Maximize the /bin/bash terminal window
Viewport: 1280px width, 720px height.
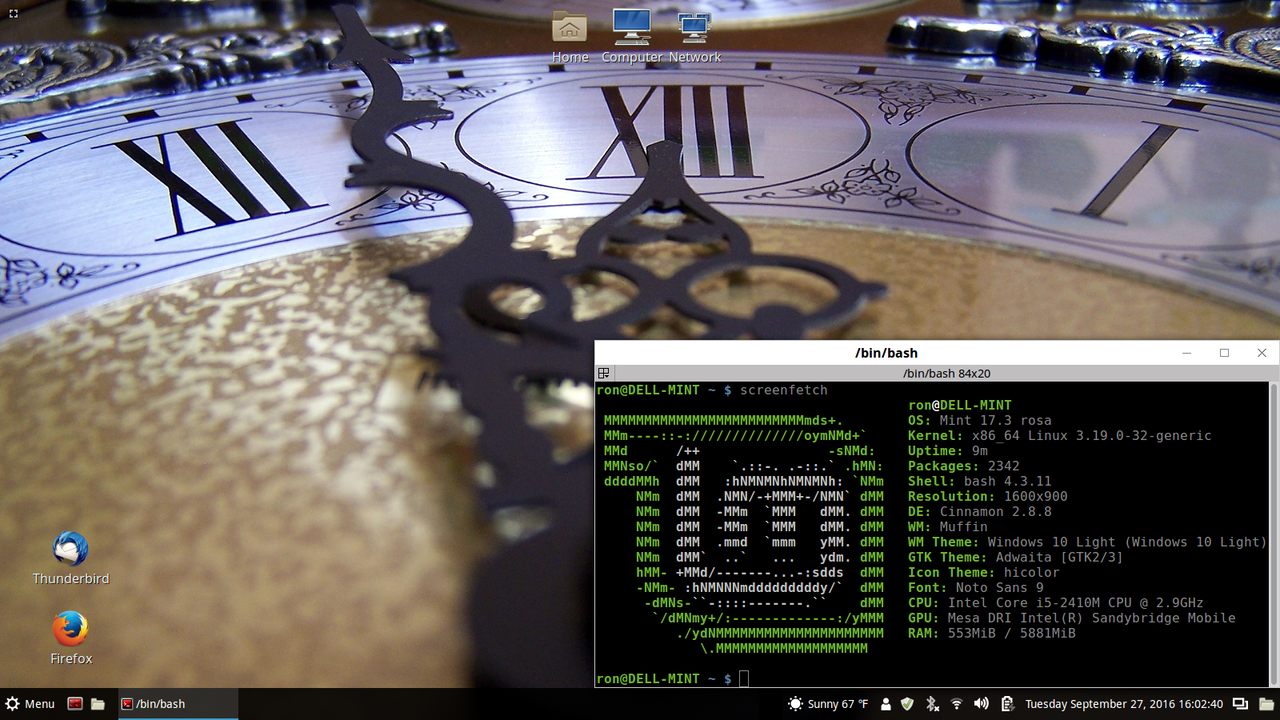click(x=1224, y=353)
